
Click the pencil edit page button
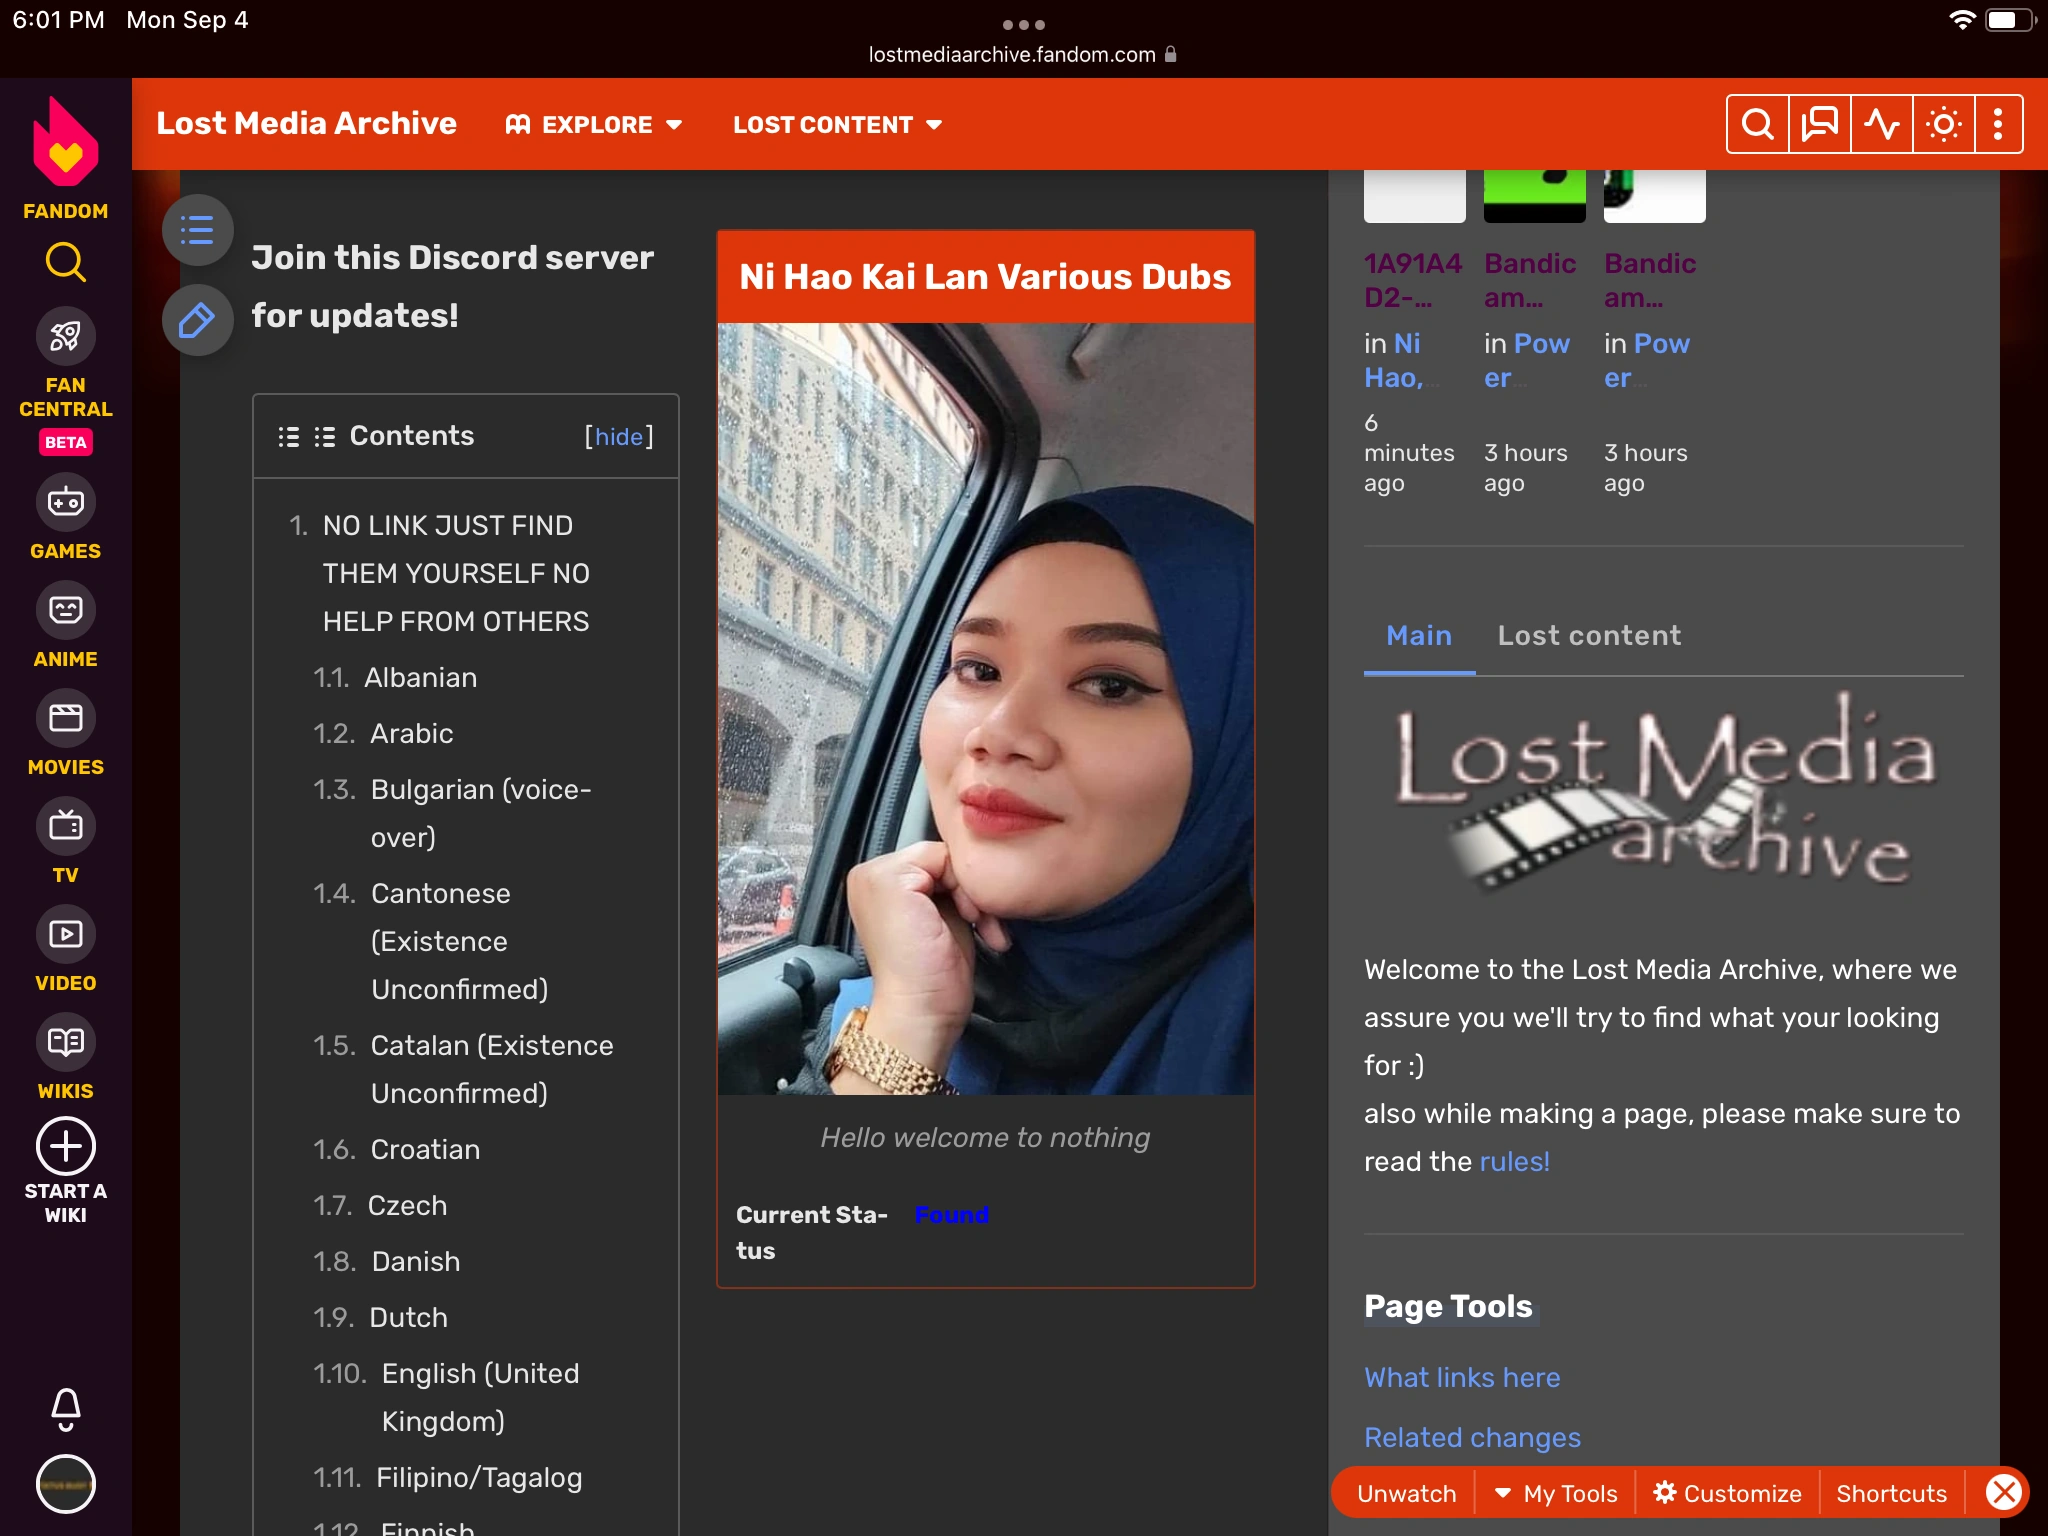pyautogui.click(x=197, y=320)
